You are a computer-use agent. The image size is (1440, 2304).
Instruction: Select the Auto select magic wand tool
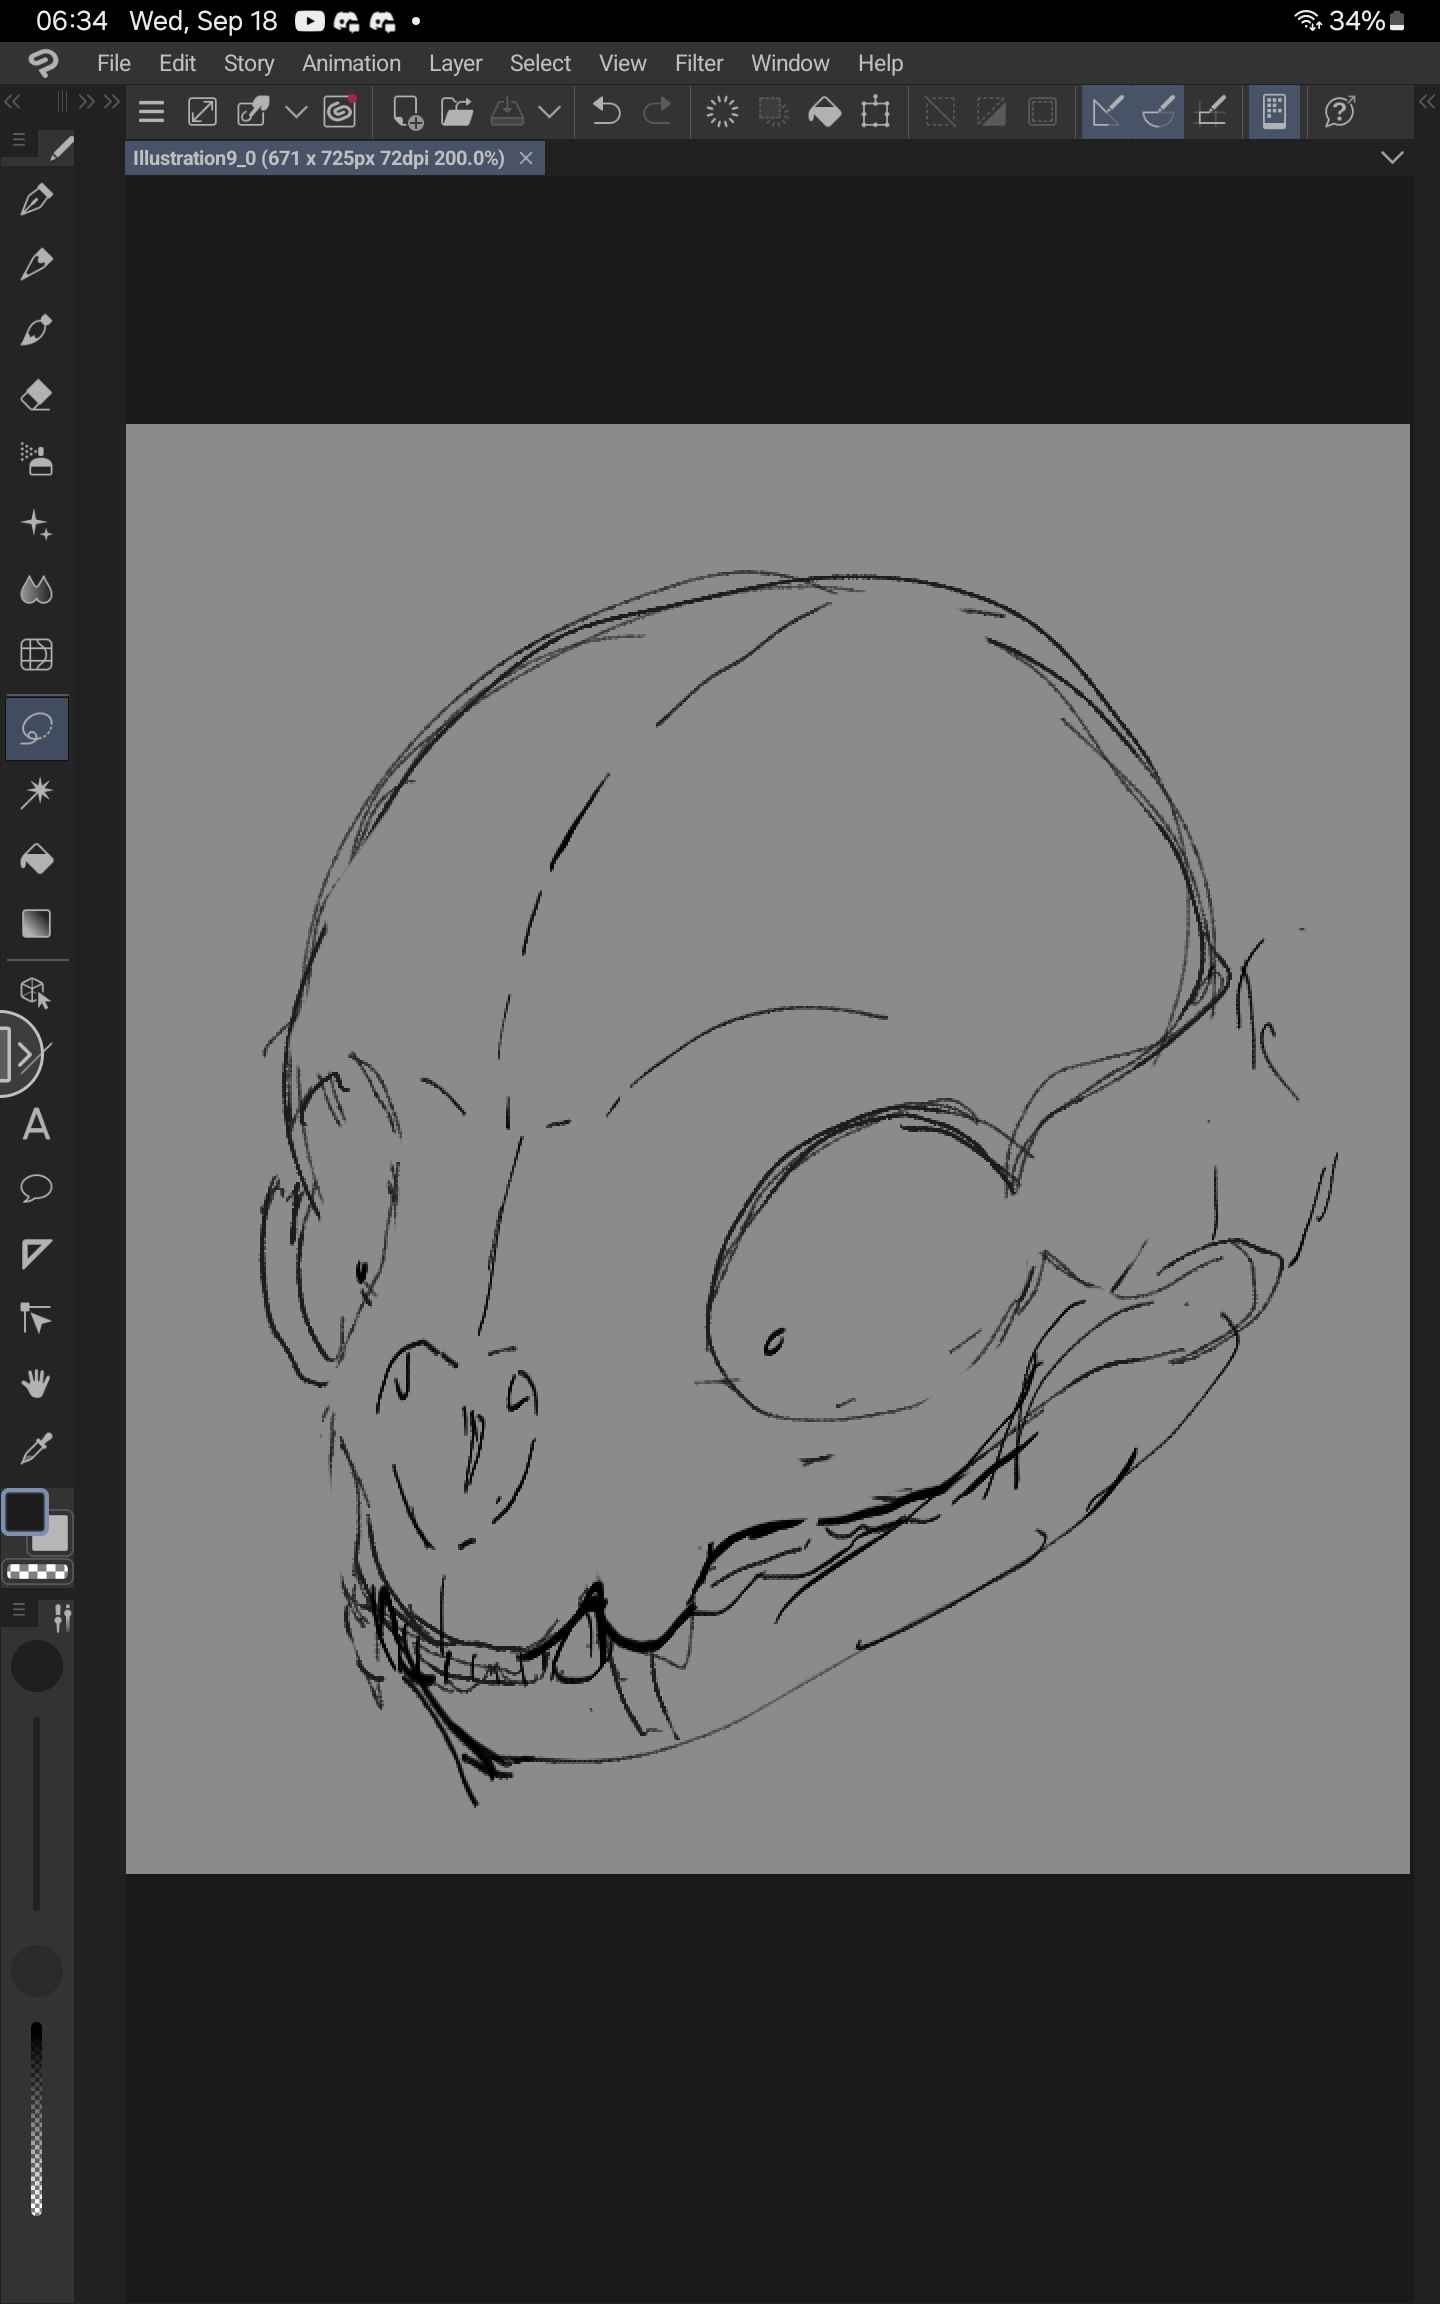[x=37, y=794]
